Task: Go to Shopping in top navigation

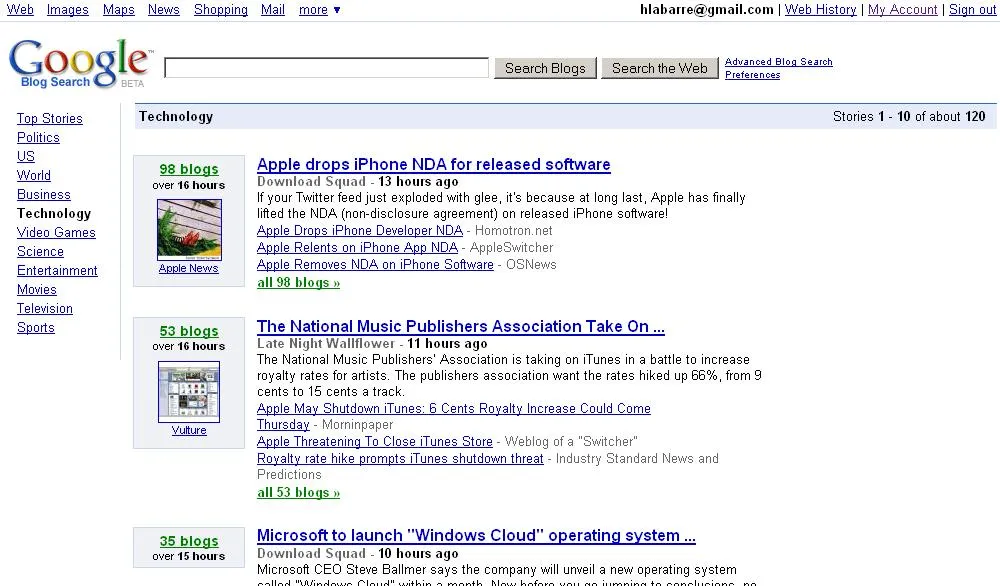Action: tap(221, 10)
